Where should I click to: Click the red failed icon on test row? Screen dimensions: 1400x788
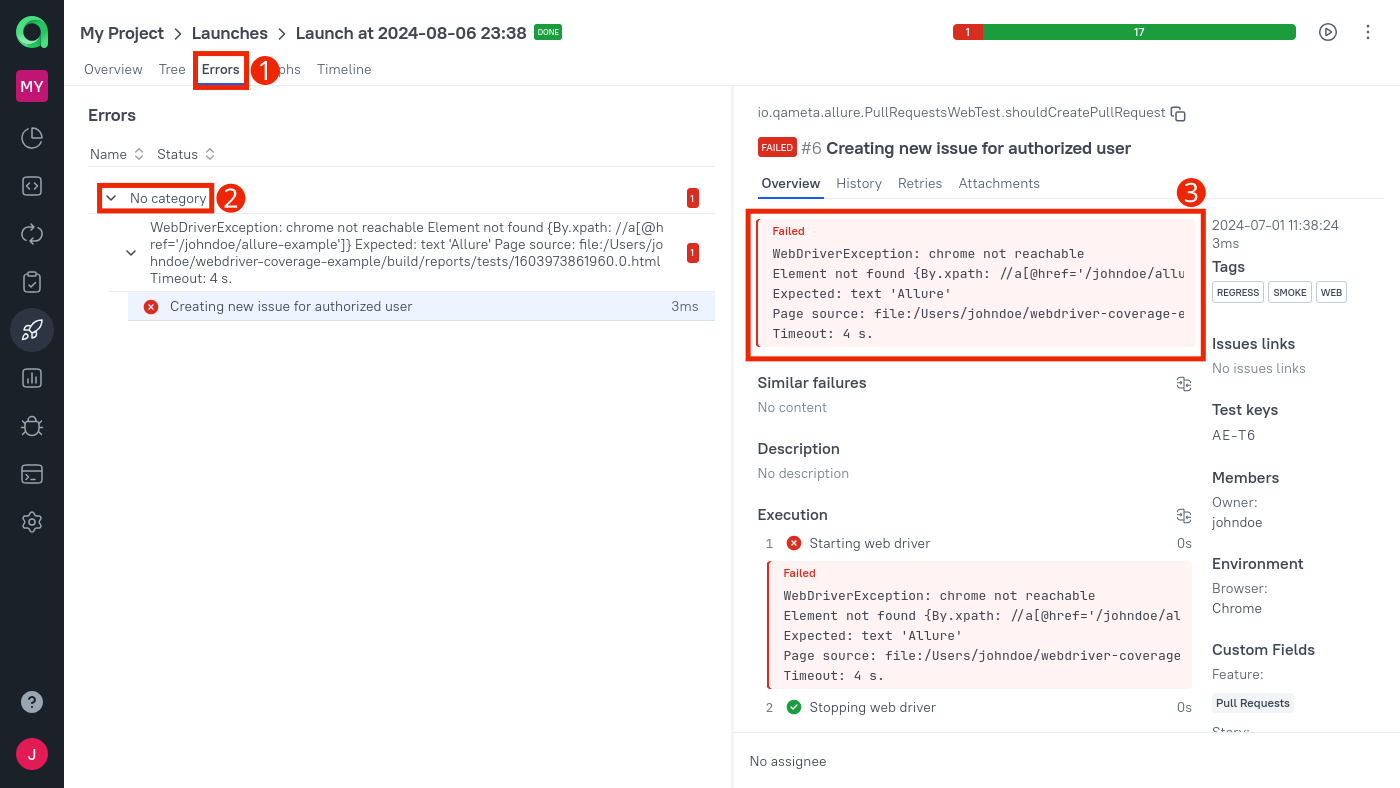151,307
